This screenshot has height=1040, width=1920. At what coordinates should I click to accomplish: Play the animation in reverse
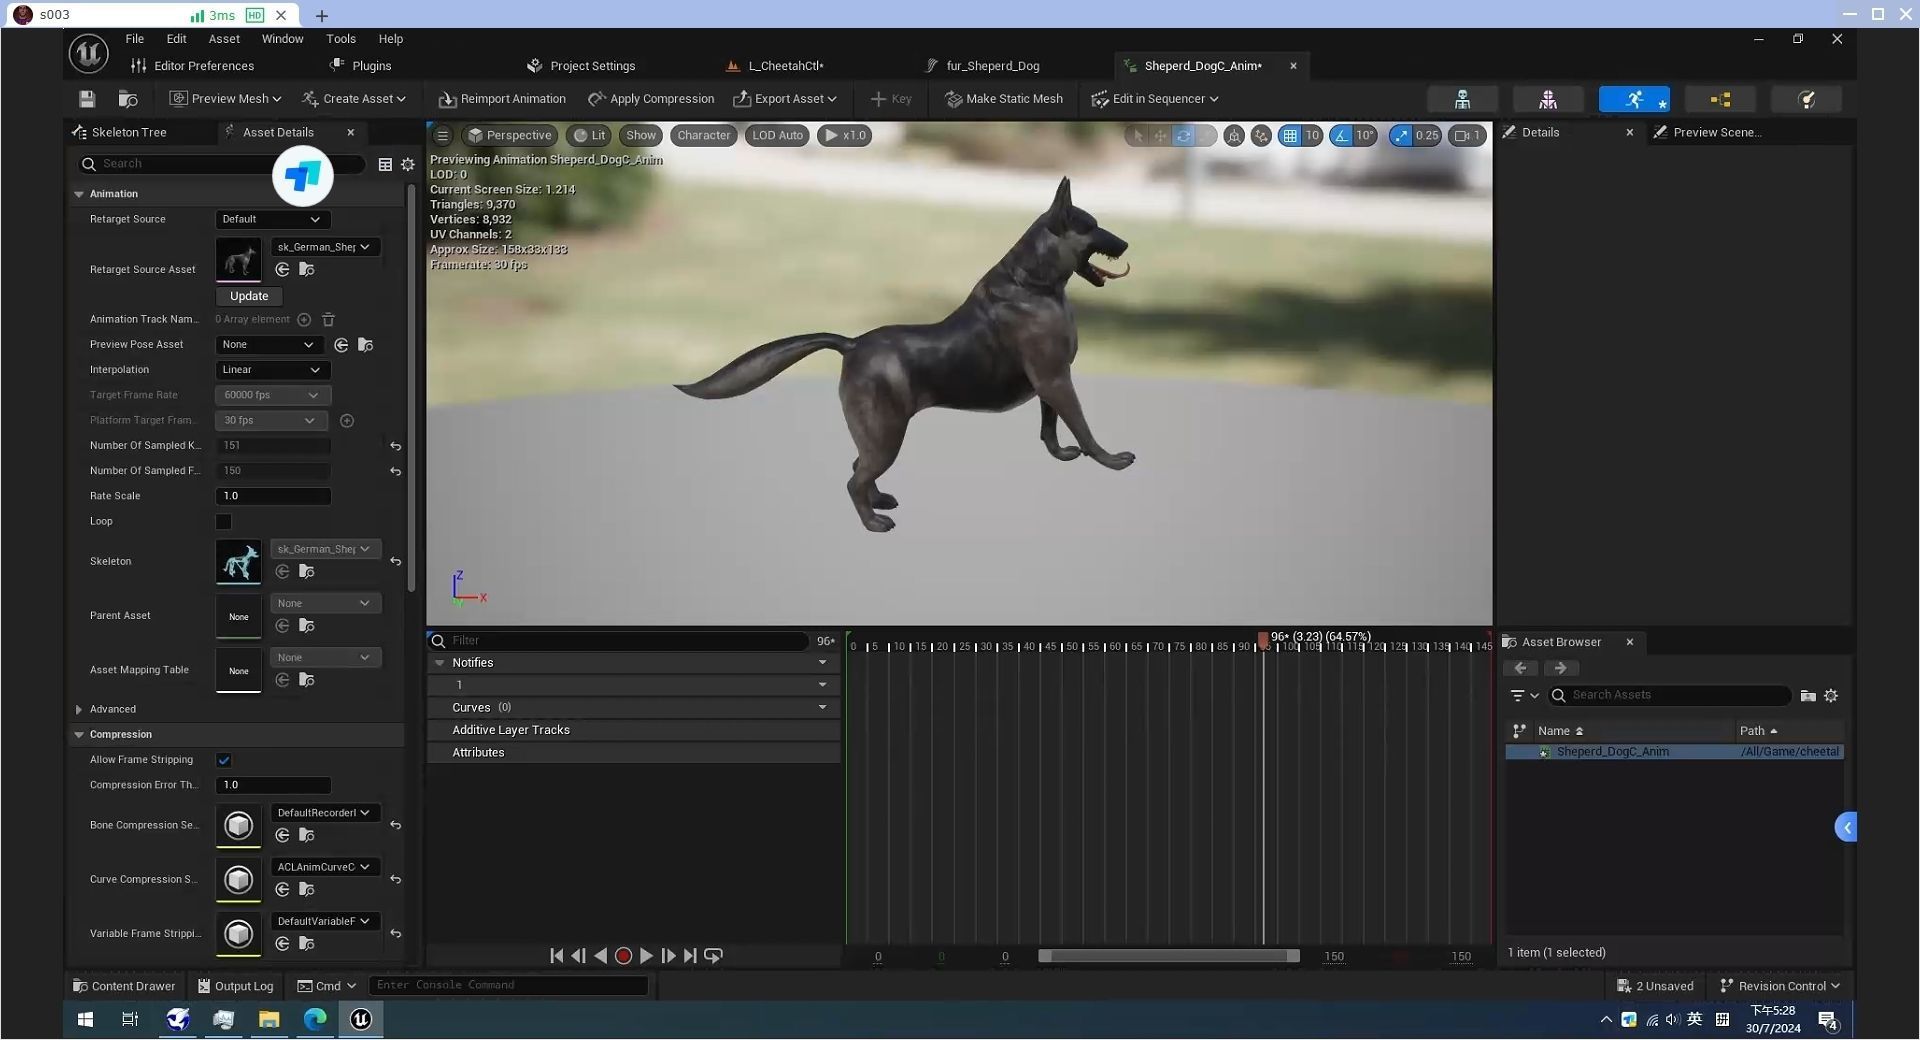coord(600,956)
